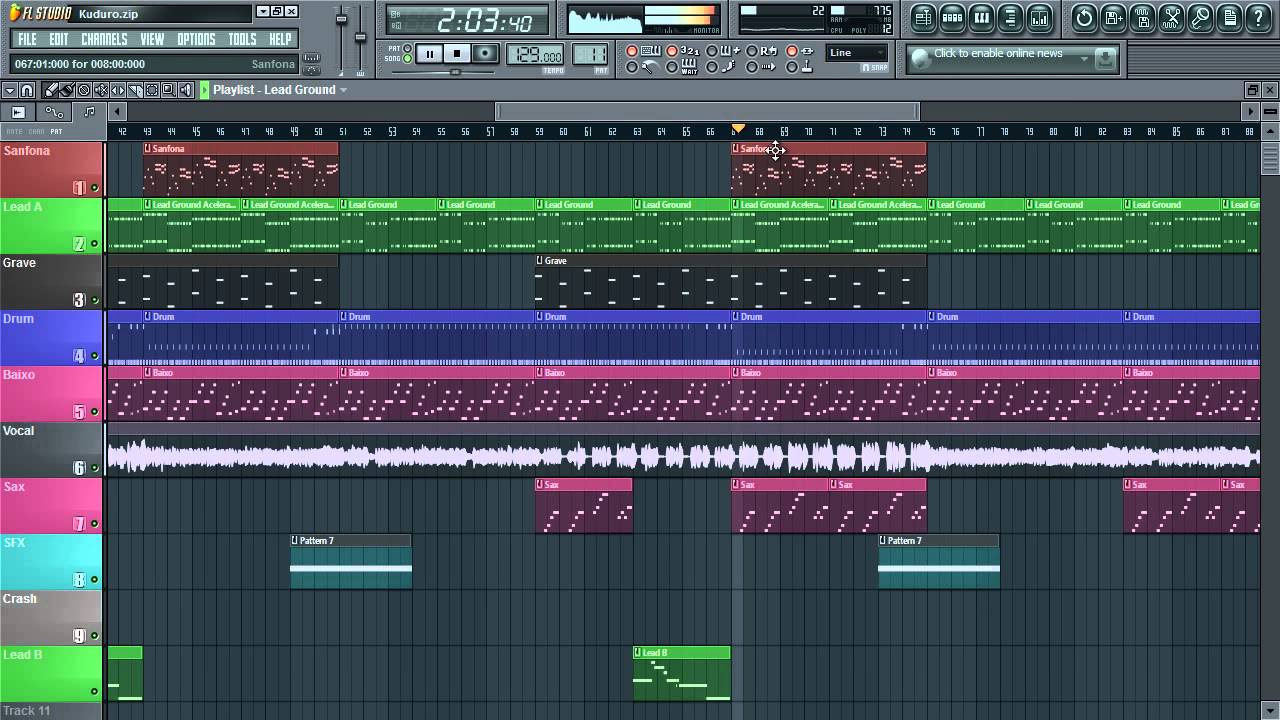Open the first Sax clip menu
Viewport: 1280px width, 720px height.
pyautogui.click(x=540, y=484)
